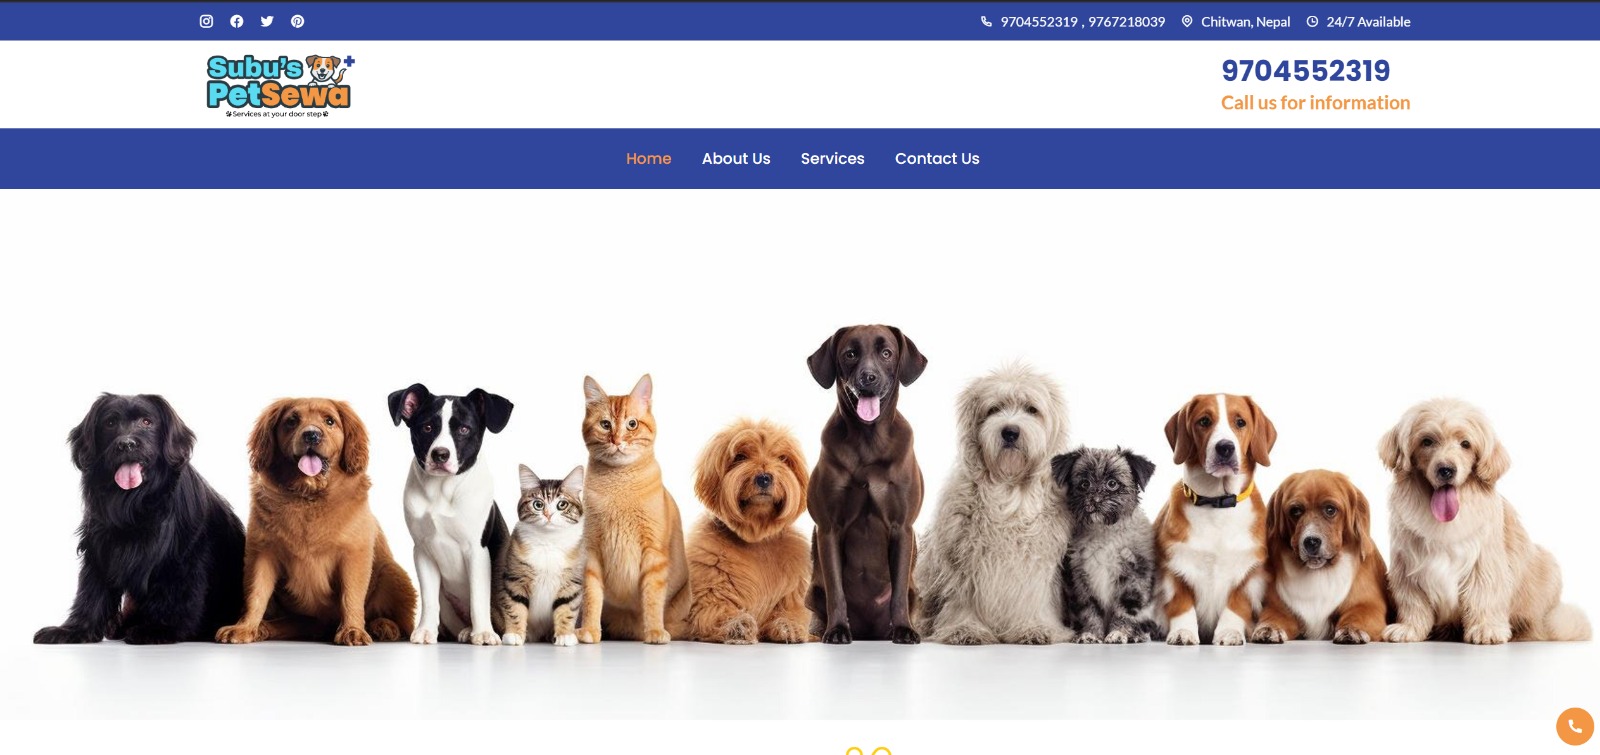Navigate to Contact Us

pyautogui.click(x=937, y=158)
